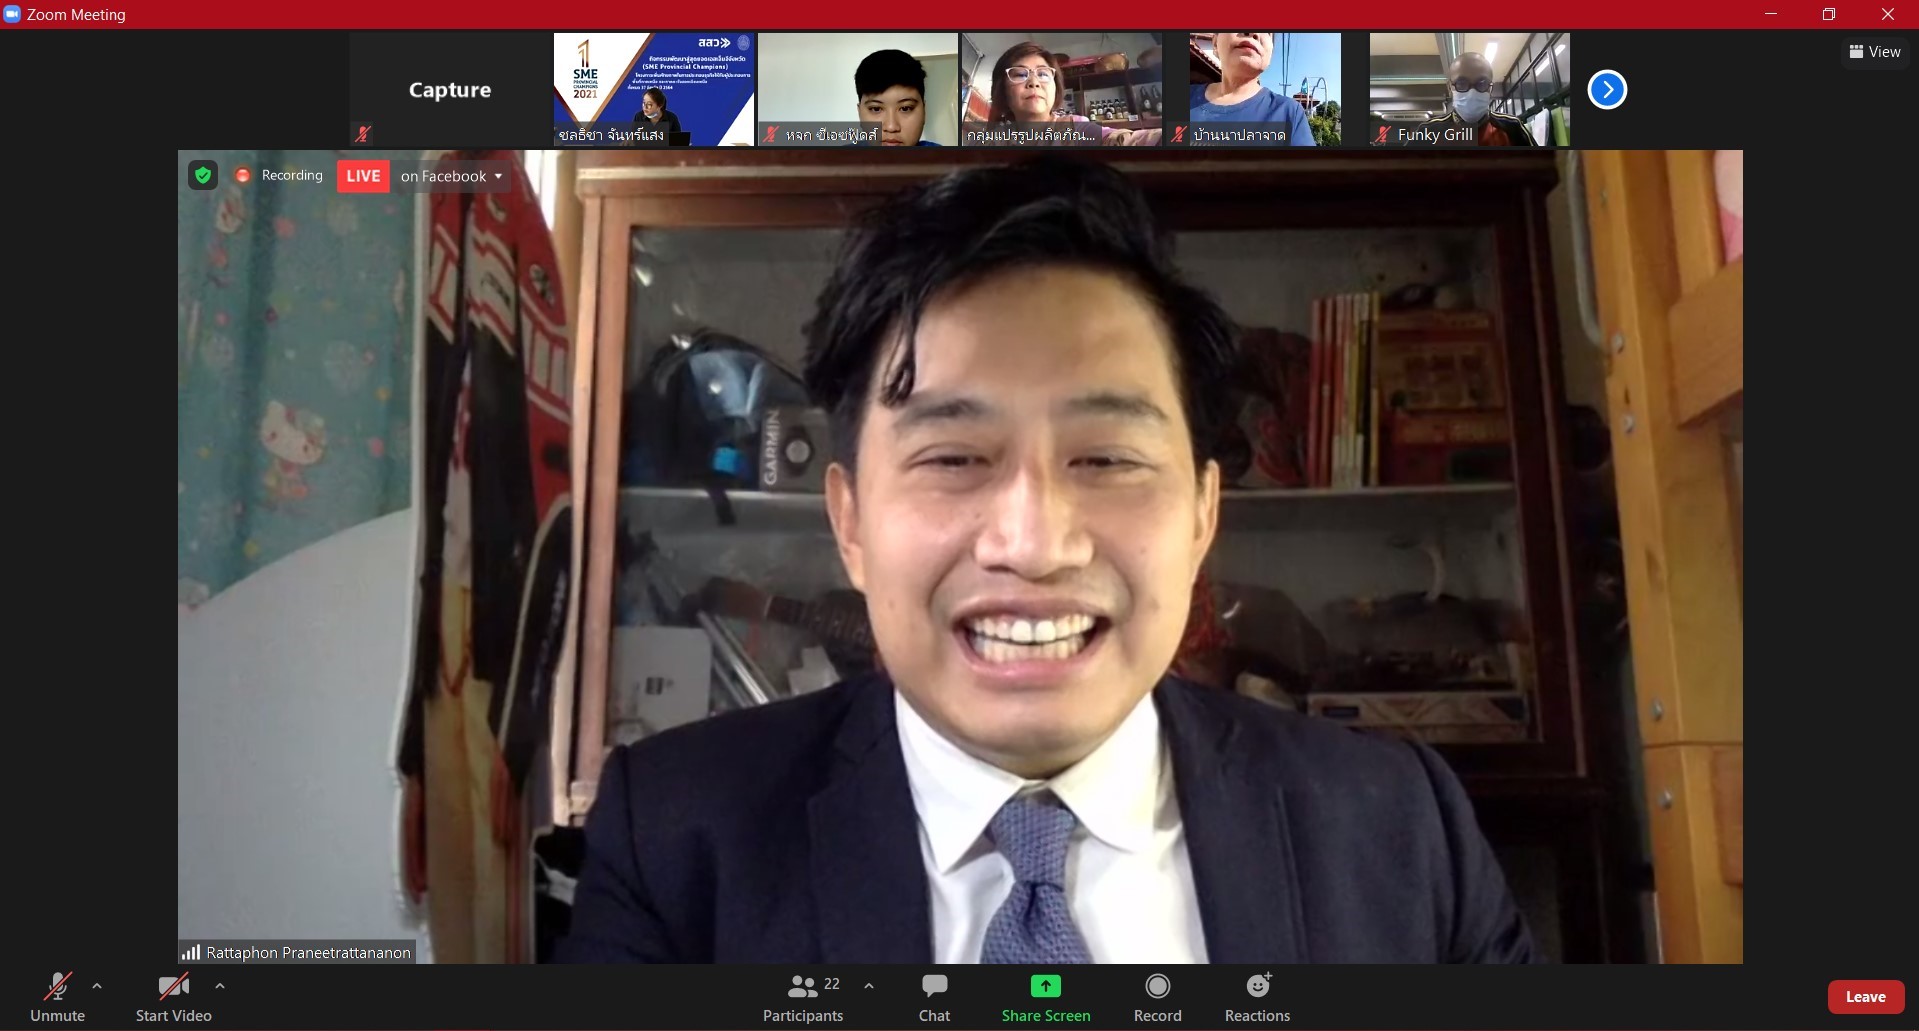Open the Reactions menu
This screenshot has width=1919, height=1031.
pos(1257,997)
